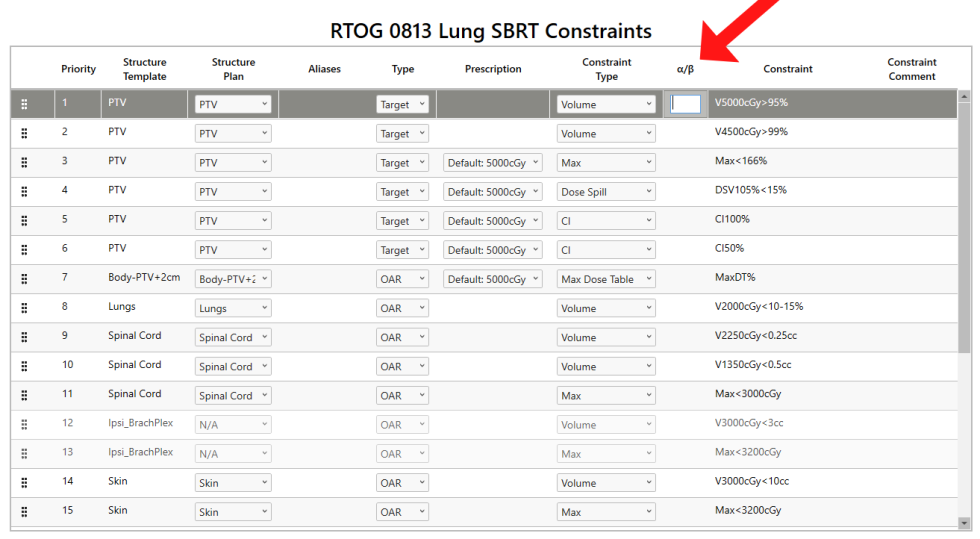
Task: Click the scrollbar up arrow
Action: [x=964, y=96]
